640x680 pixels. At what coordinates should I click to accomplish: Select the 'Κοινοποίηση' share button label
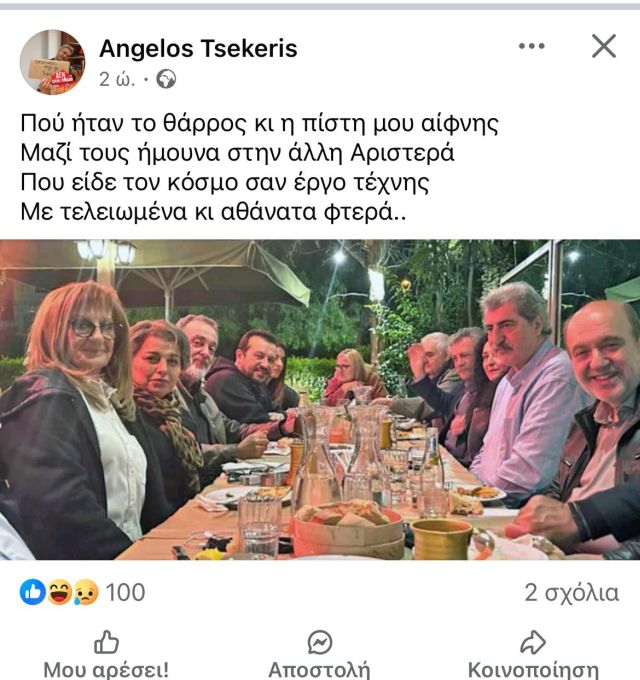pyautogui.click(x=533, y=670)
